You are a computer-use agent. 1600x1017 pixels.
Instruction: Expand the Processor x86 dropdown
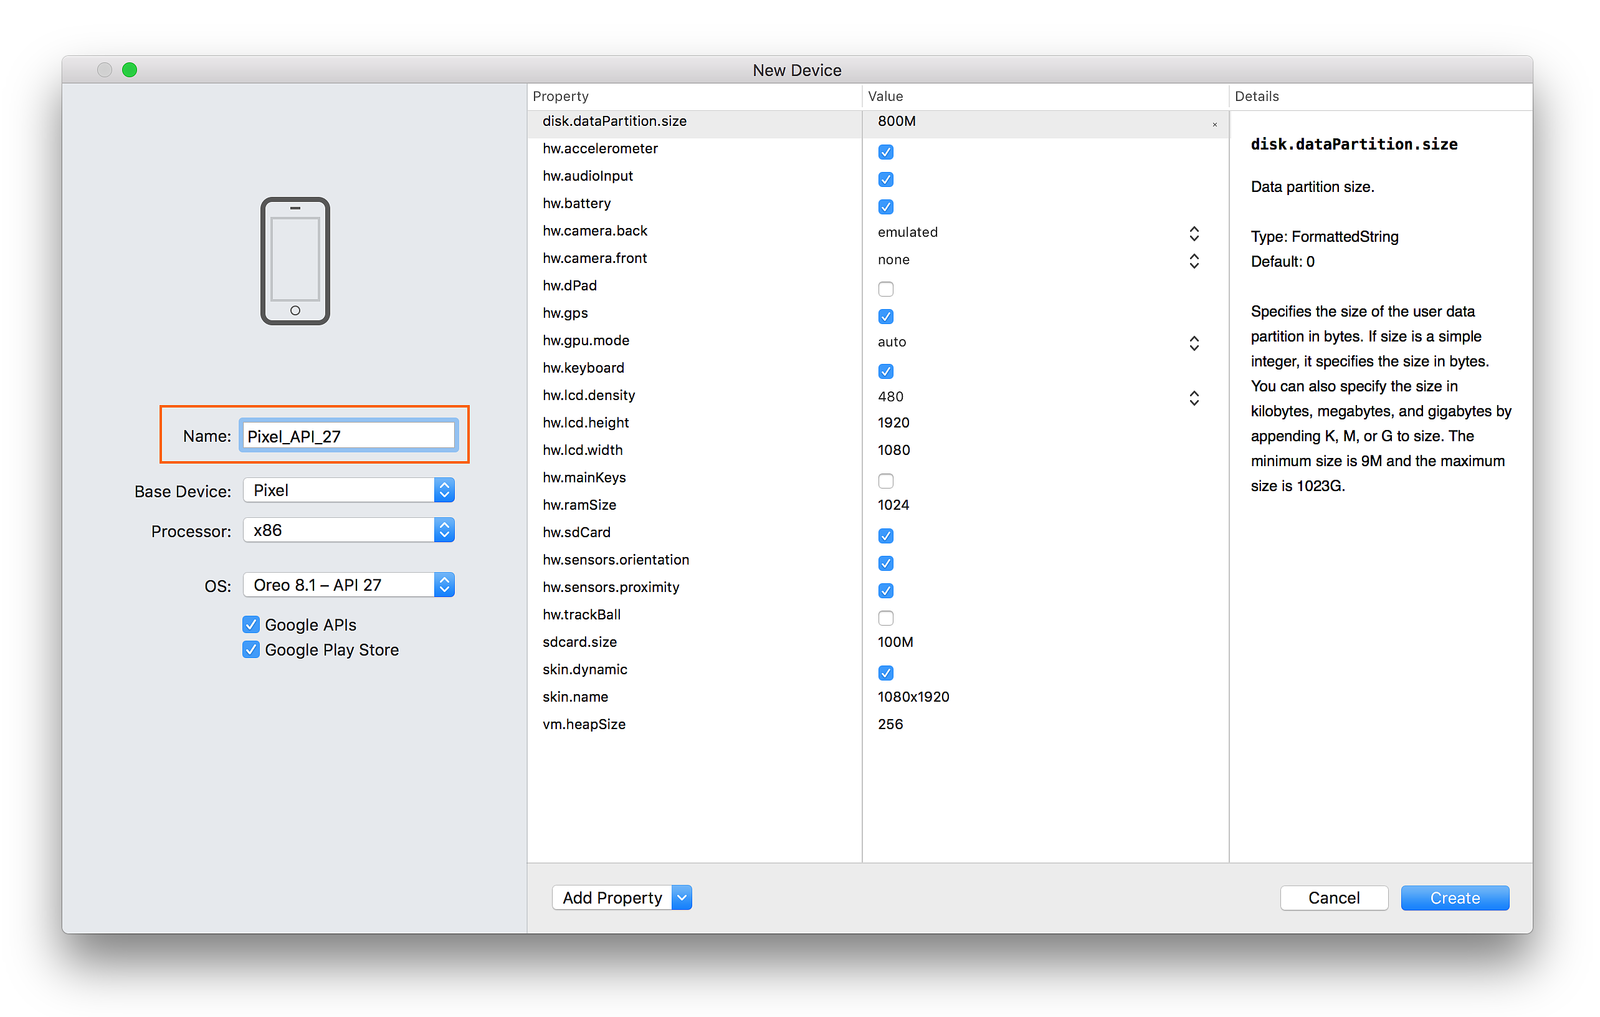tap(444, 530)
